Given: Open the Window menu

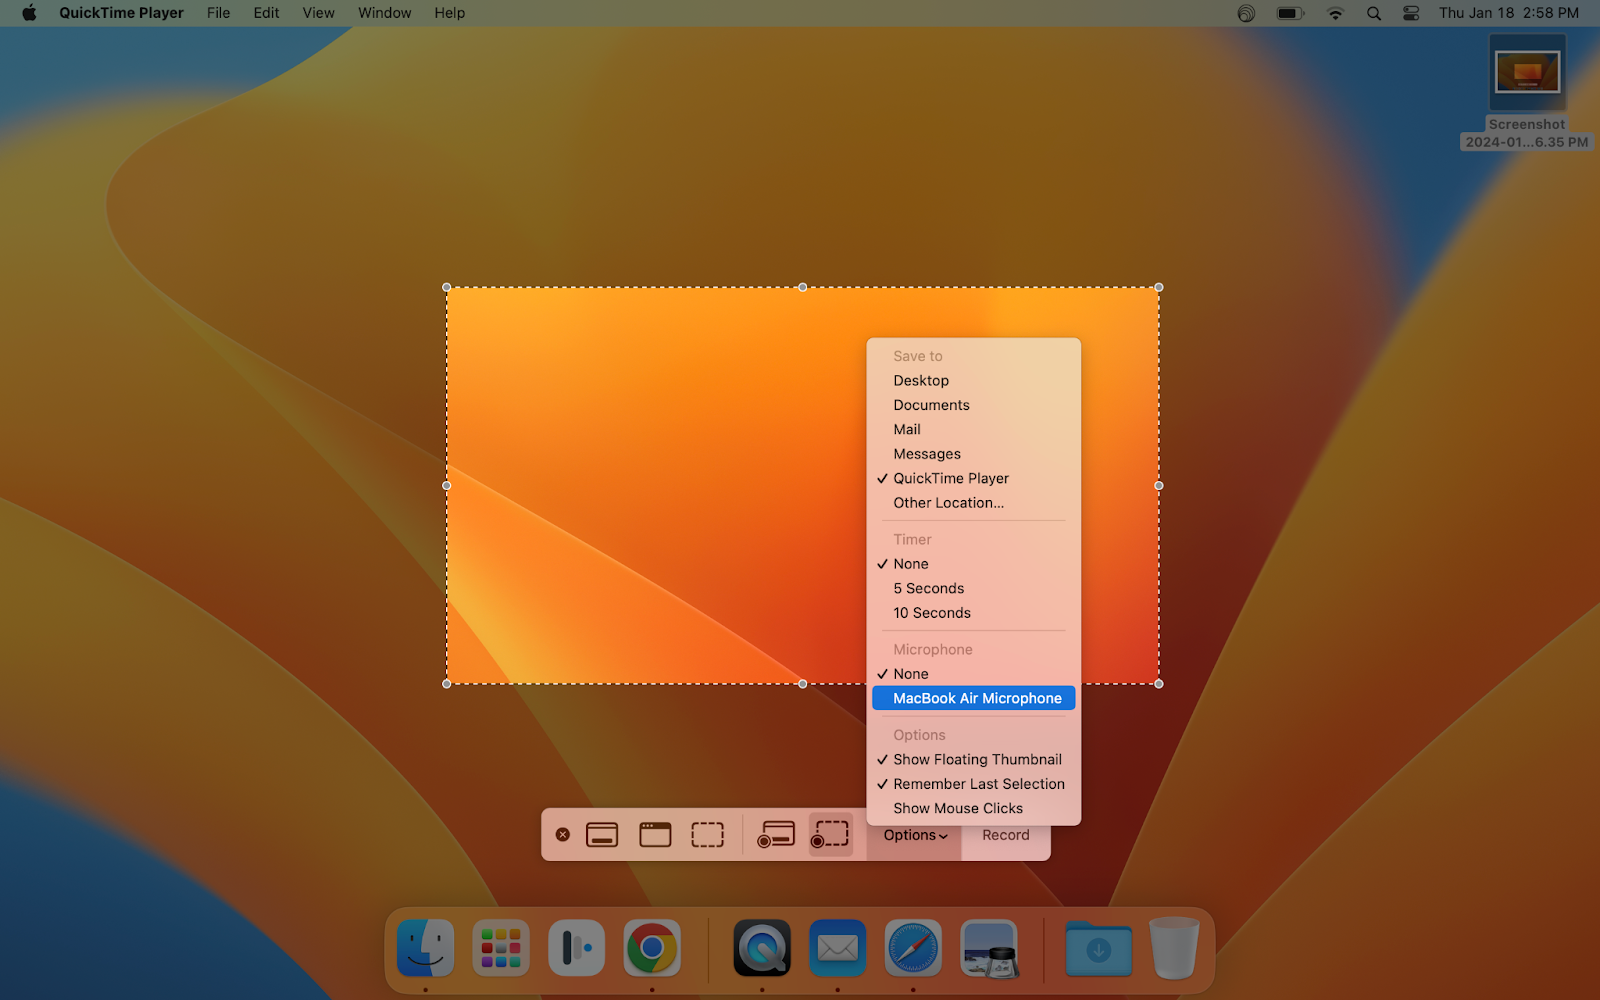Looking at the screenshot, I should pyautogui.click(x=385, y=13).
